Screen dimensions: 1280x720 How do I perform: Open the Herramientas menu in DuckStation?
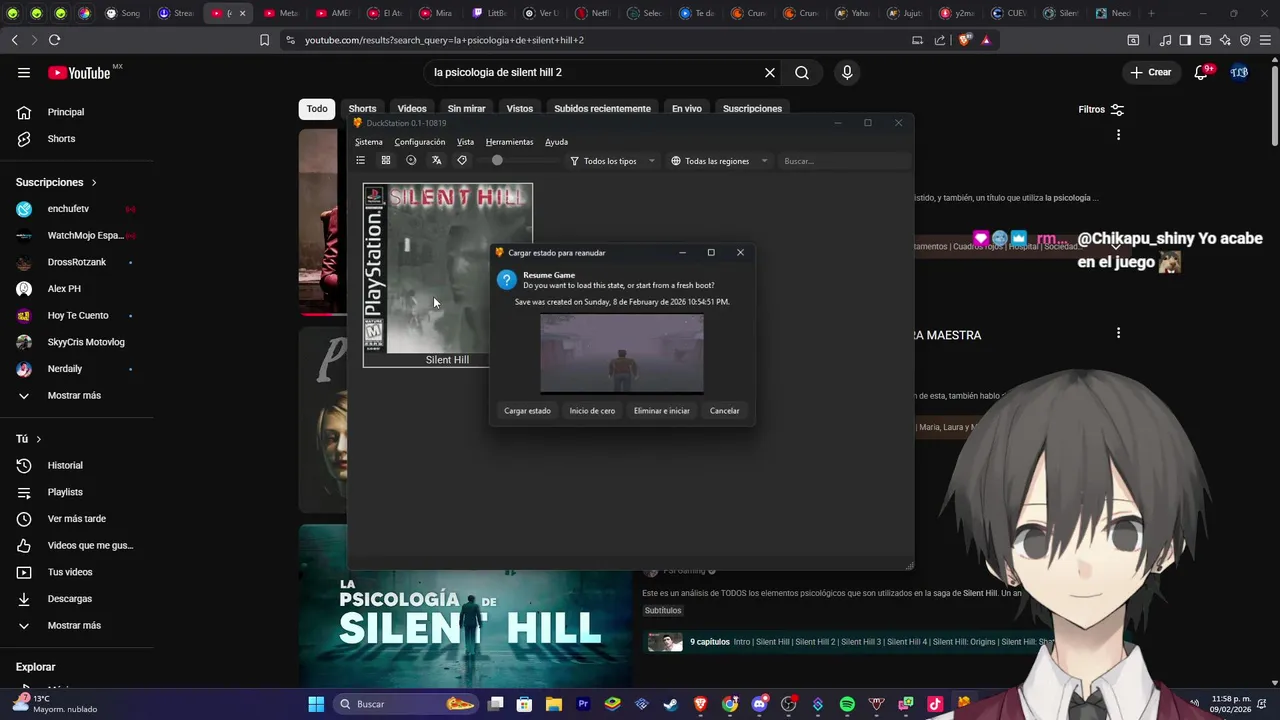[x=510, y=142]
